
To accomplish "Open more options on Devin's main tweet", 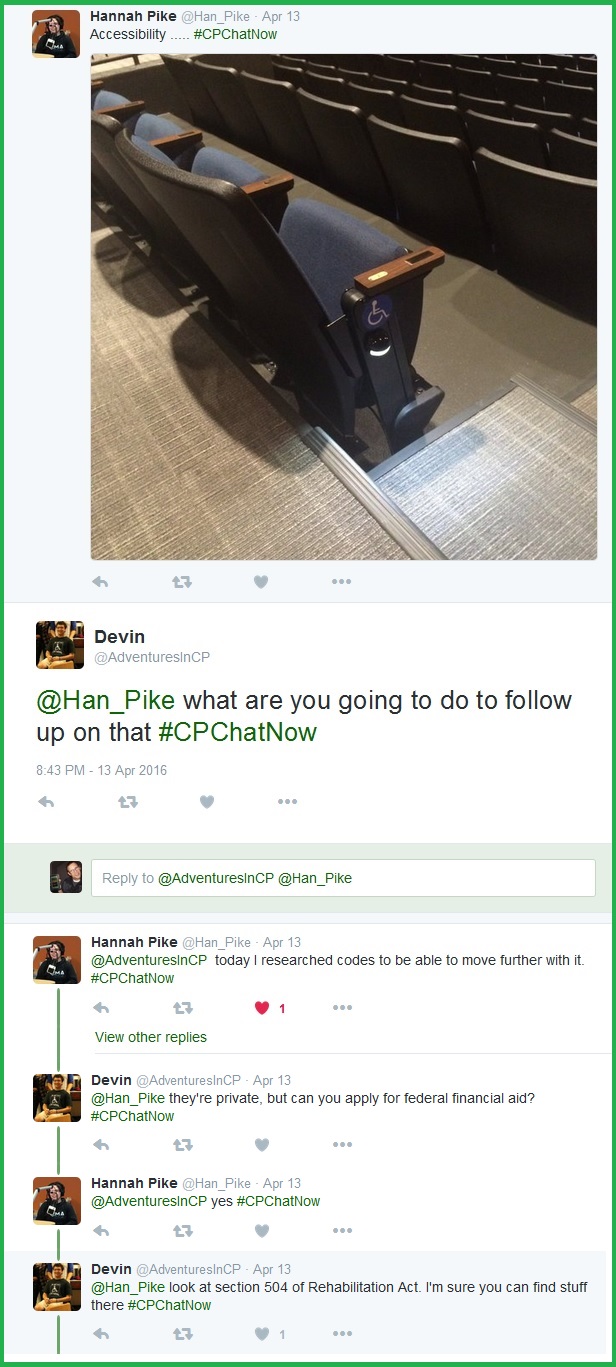I will (x=288, y=801).
